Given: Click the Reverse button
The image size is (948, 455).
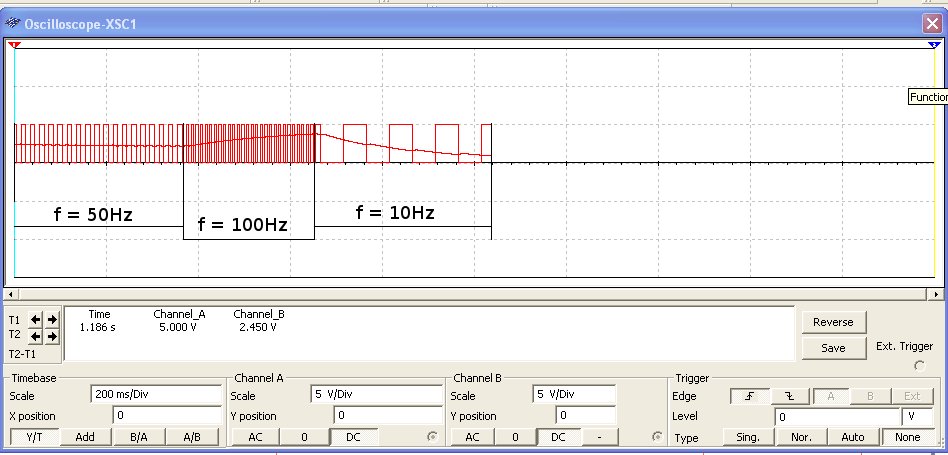Looking at the screenshot, I should [833, 322].
